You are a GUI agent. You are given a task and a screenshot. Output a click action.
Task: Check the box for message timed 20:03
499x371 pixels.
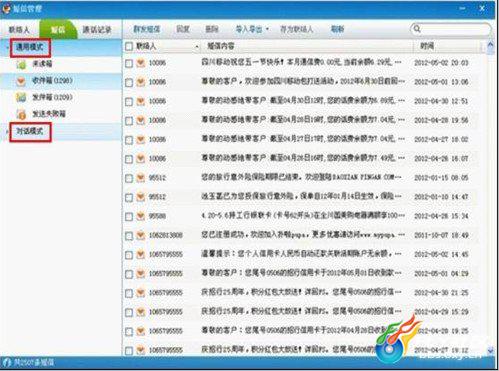tap(129, 63)
